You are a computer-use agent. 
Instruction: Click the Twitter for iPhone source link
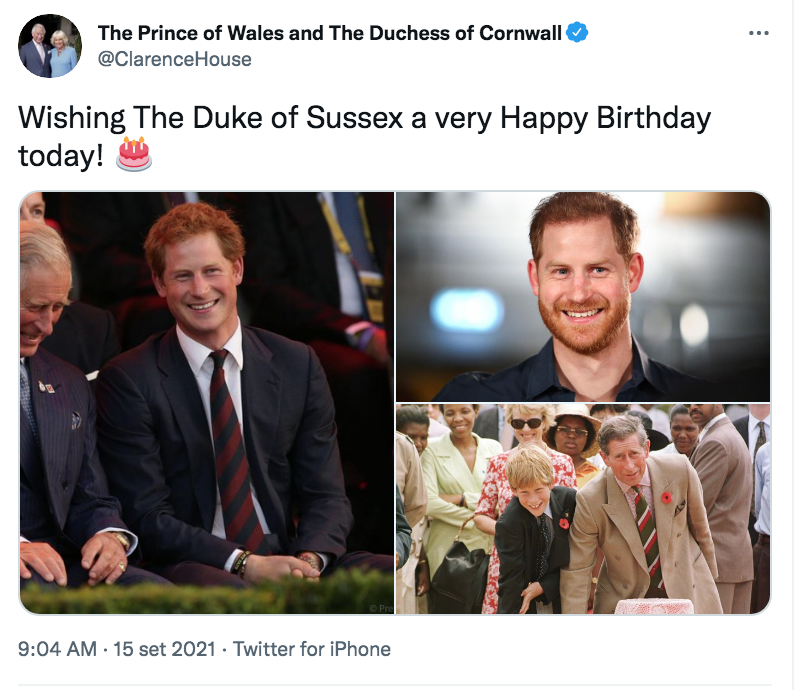click(x=312, y=649)
